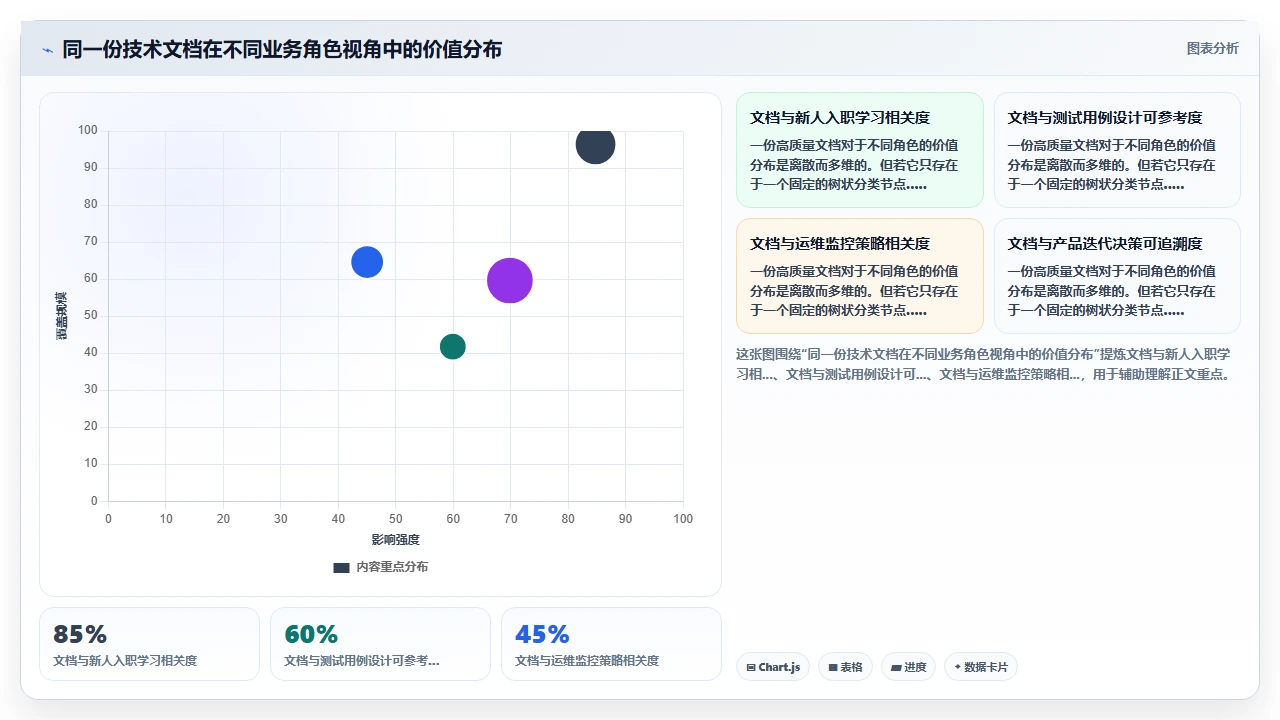The height and width of the screenshot is (720, 1280).
Task: Click the 影响强度 x-axis label
Action: tap(395, 539)
